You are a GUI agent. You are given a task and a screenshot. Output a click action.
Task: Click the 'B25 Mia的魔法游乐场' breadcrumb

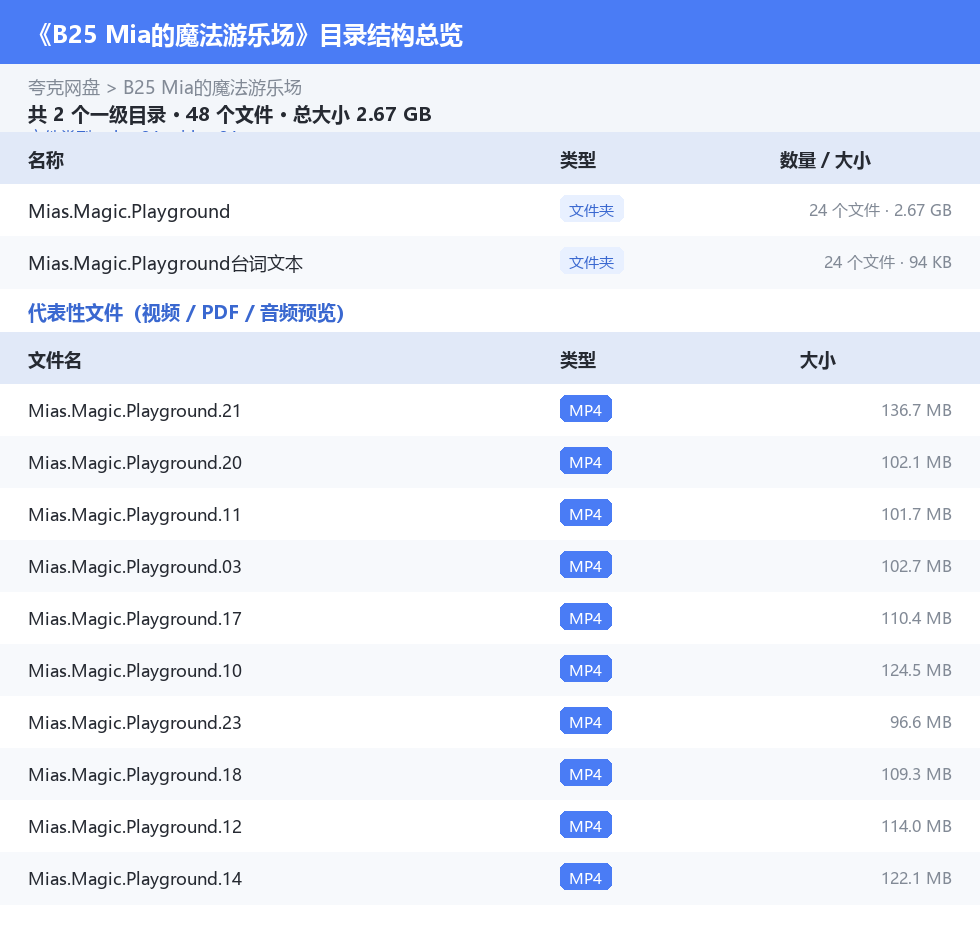[x=212, y=87]
